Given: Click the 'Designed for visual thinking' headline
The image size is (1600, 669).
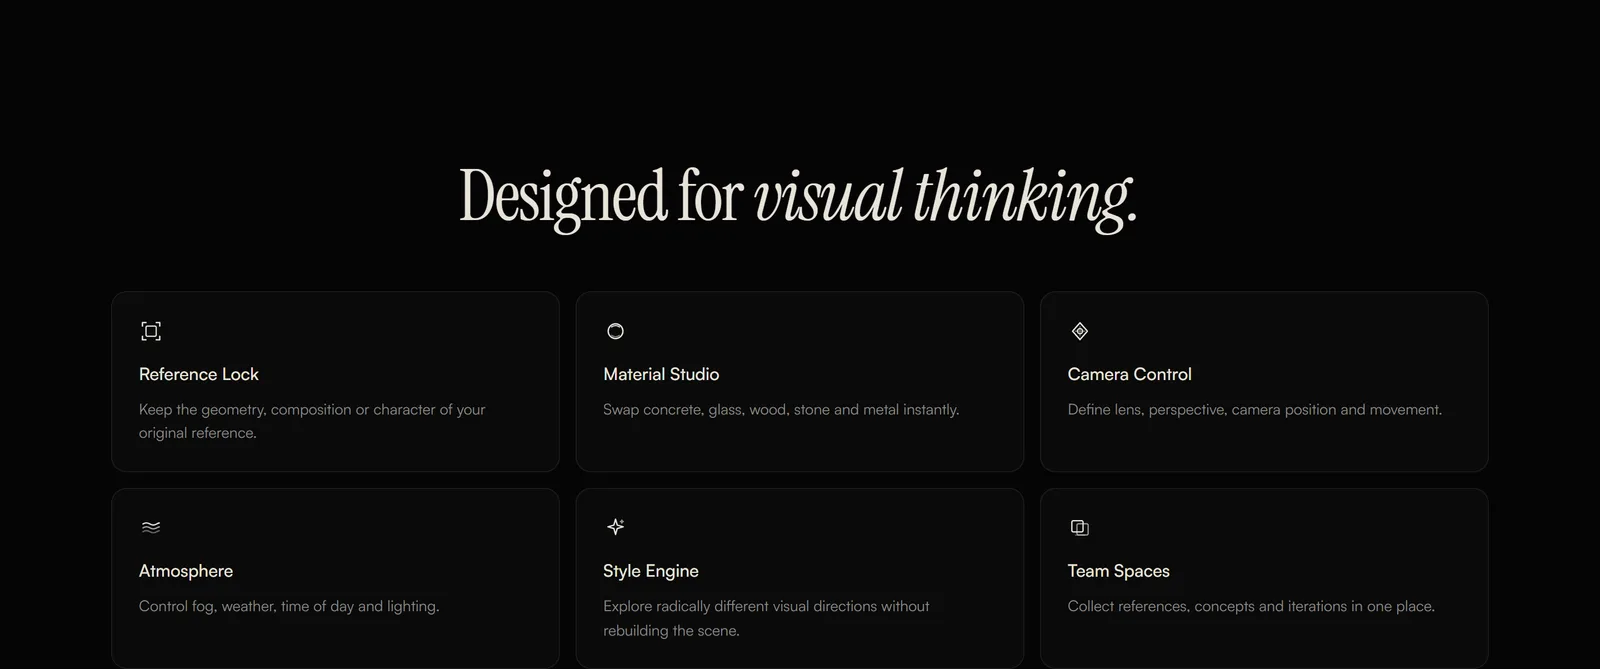Looking at the screenshot, I should tap(798, 197).
